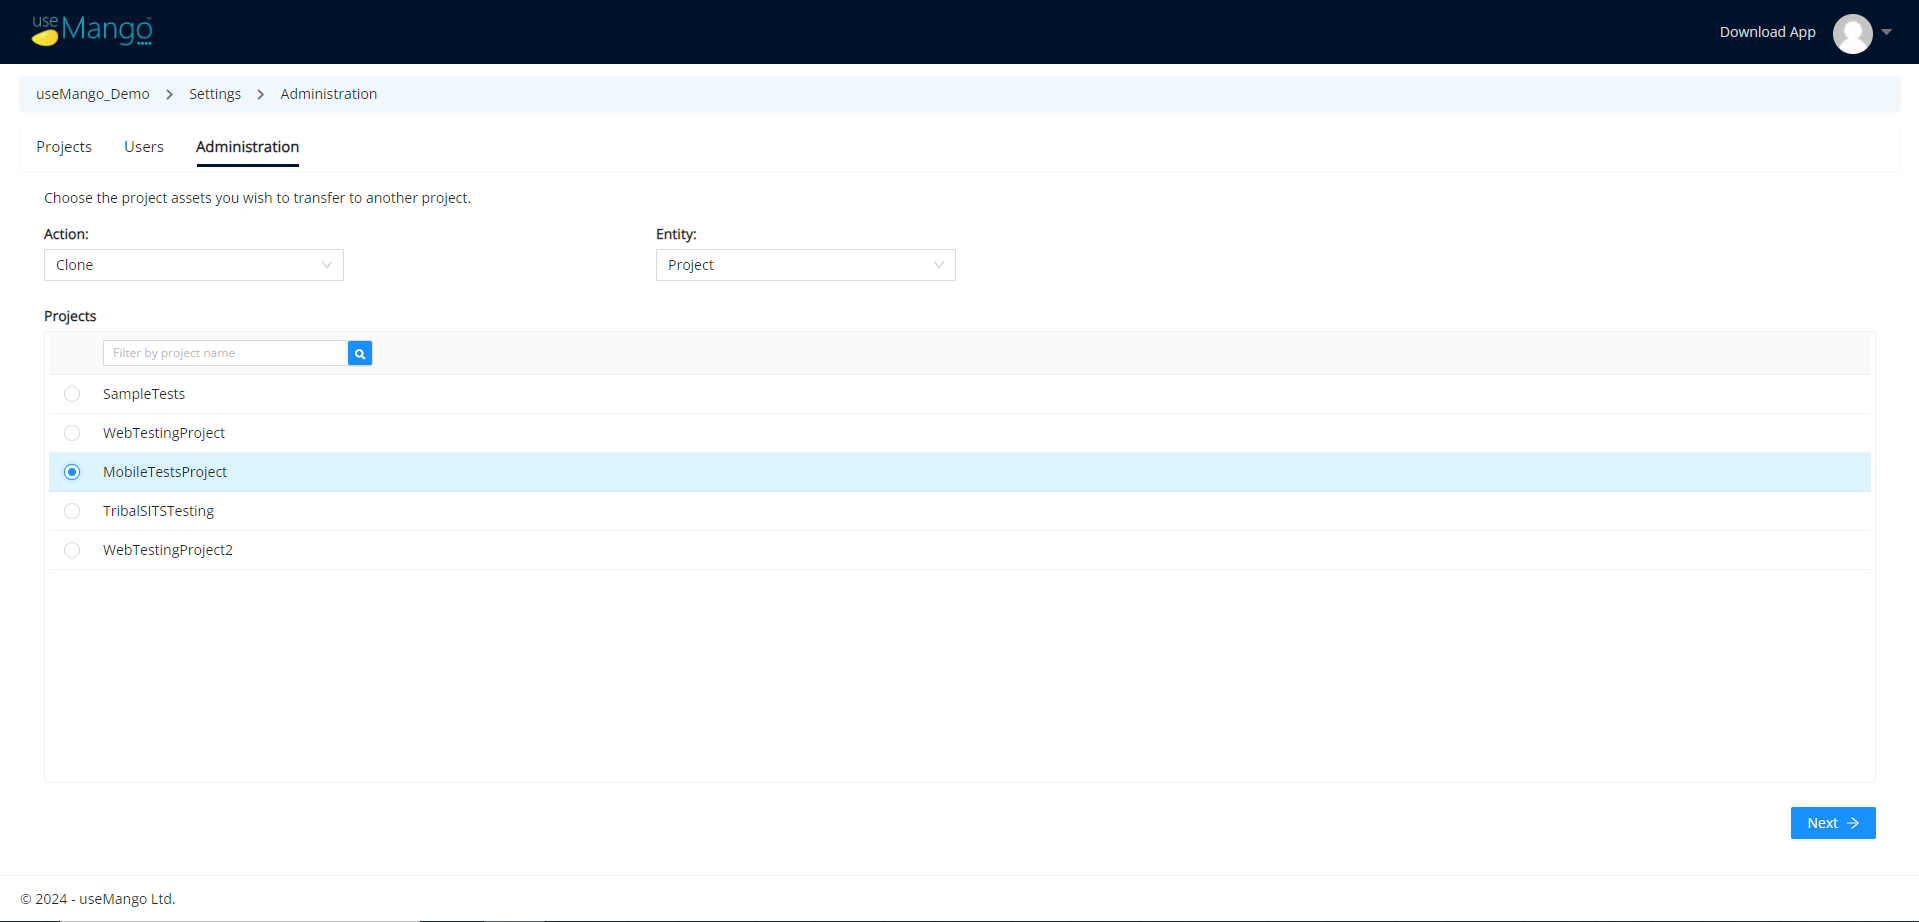
Task: Switch to the Projects tab
Action: tap(64, 147)
